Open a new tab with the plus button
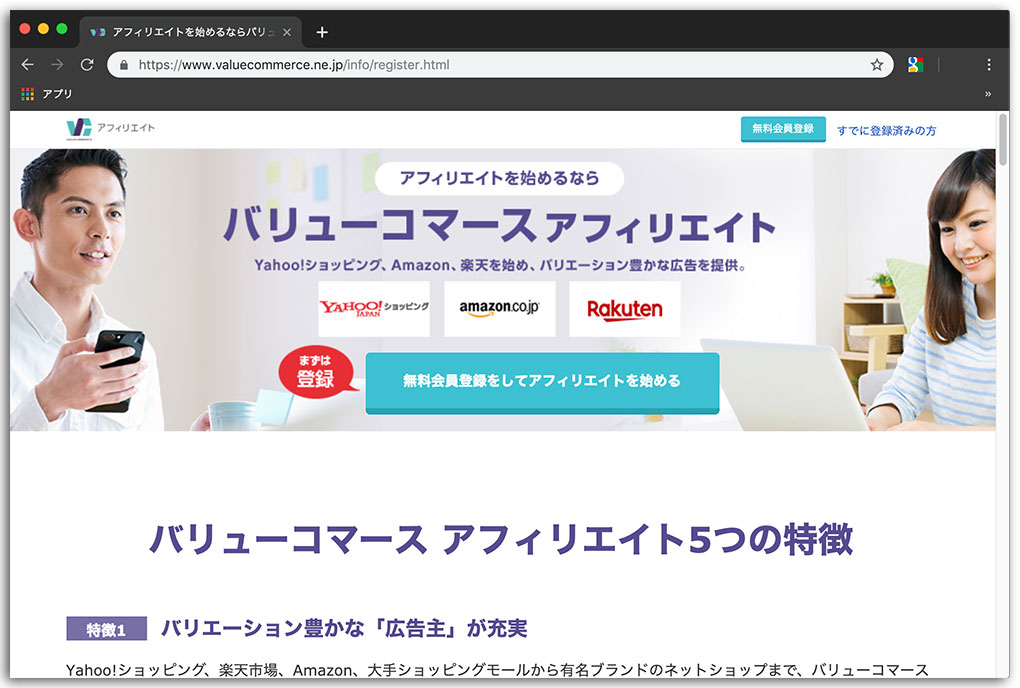 click(x=321, y=31)
